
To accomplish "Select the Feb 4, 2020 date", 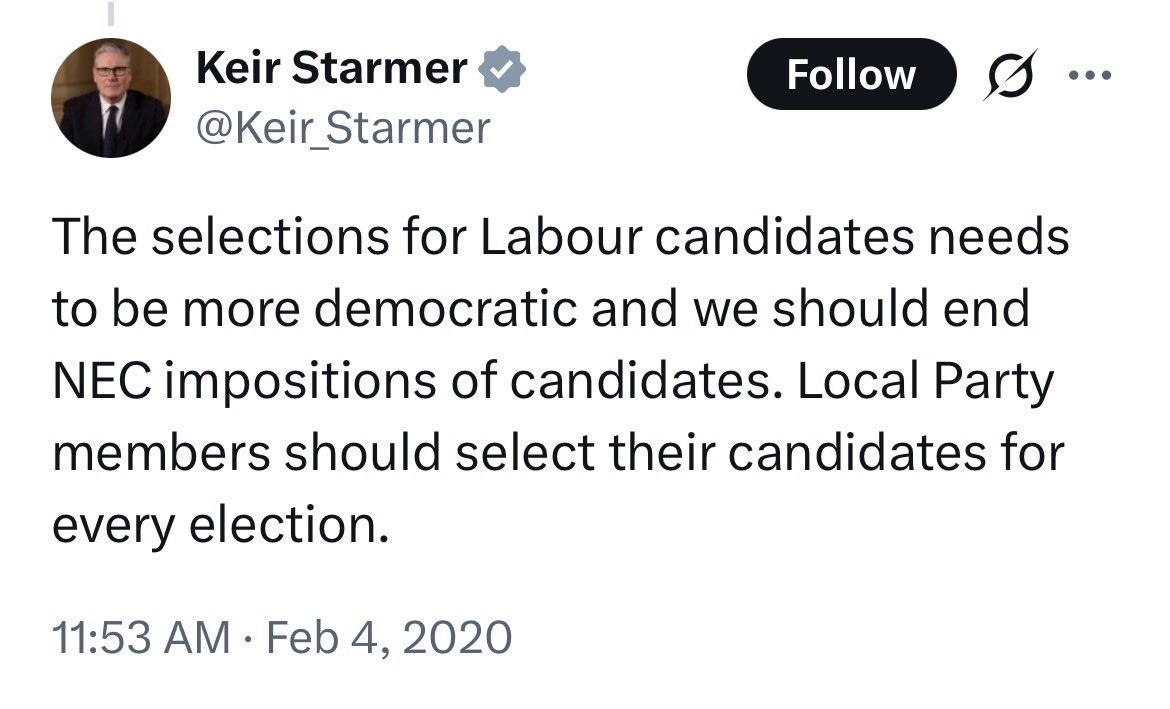I will 389,637.
